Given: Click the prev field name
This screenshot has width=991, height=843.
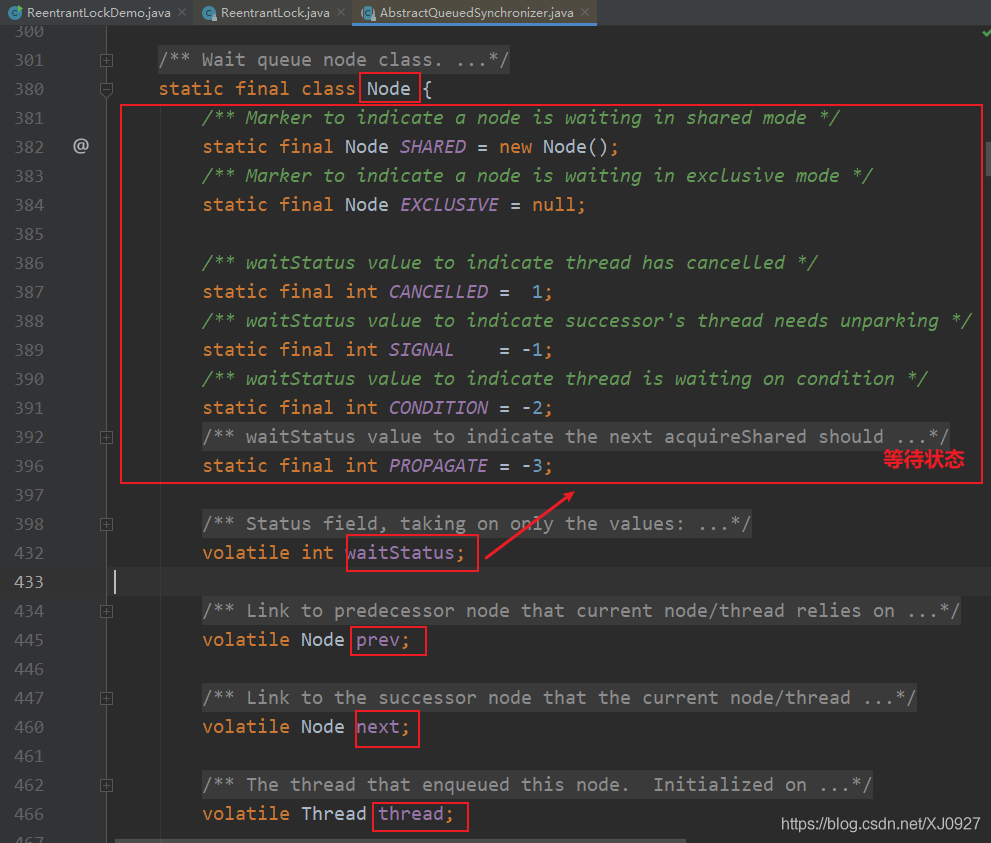Looking at the screenshot, I should pyautogui.click(x=378, y=640).
